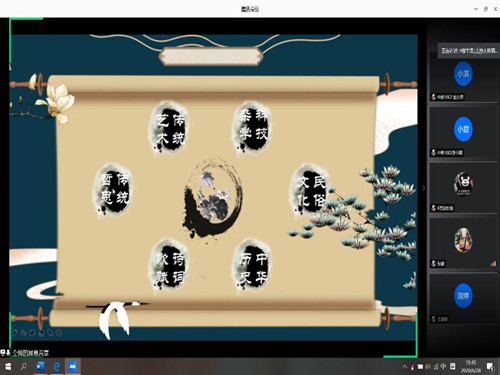Select the pen tool in slideshow controls
This screenshot has width=500, height=375.
(x=15, y=332)
